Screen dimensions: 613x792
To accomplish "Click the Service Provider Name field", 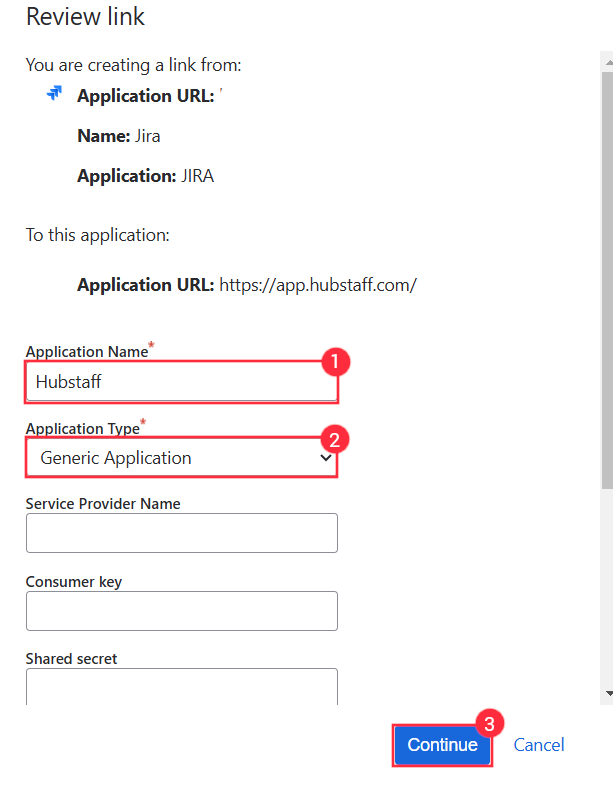I will tap(182, 533).
